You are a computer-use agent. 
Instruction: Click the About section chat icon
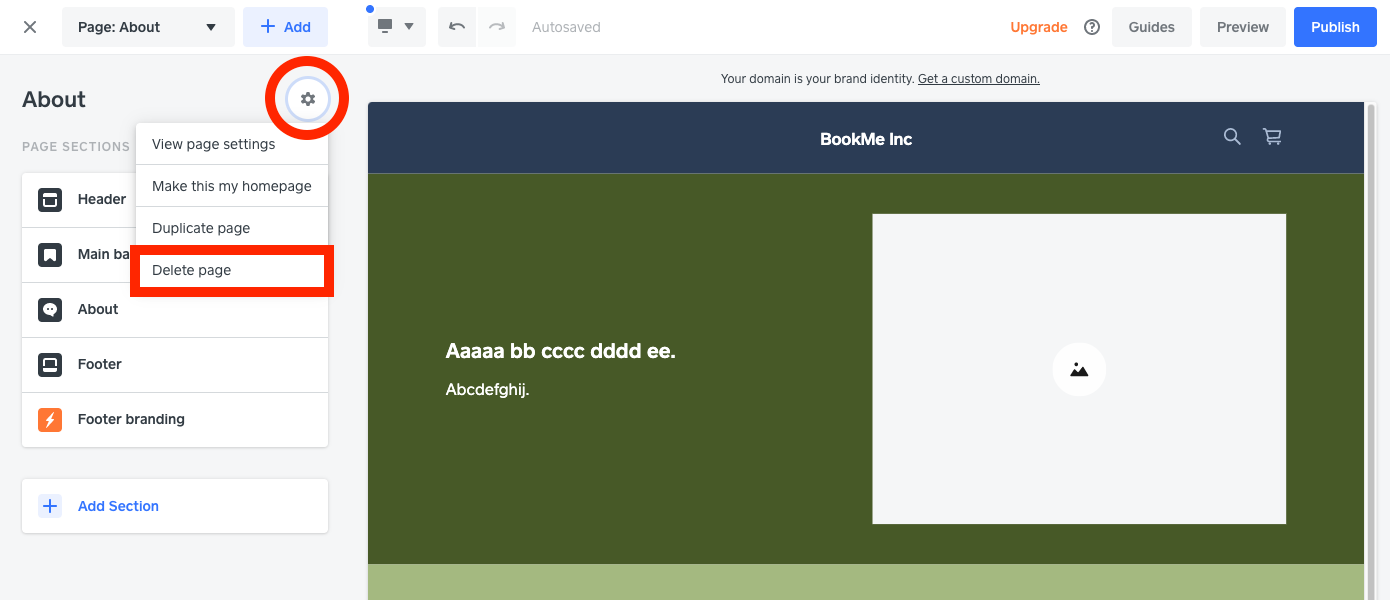(50, 309)
